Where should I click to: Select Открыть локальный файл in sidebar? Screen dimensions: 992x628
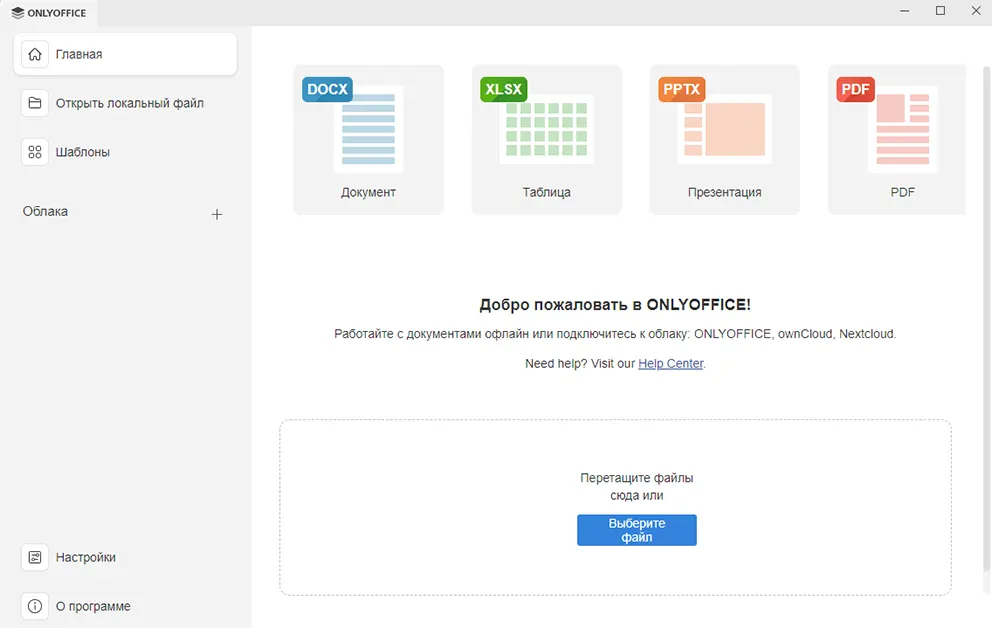point(125,103)
